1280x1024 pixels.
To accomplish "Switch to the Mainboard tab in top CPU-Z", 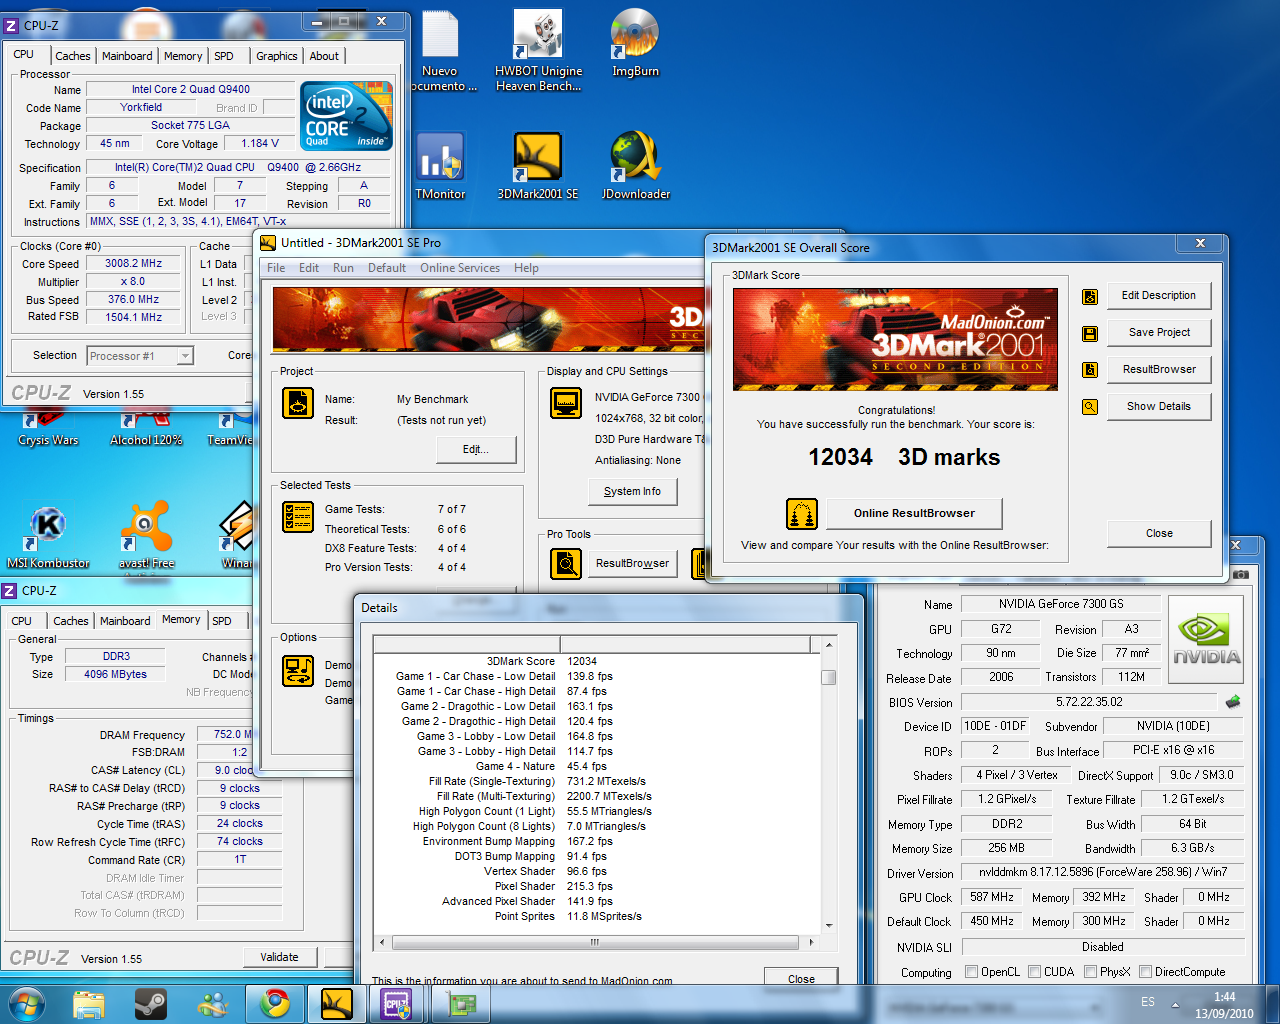I will pyautogui.click(x=127, y=56).
